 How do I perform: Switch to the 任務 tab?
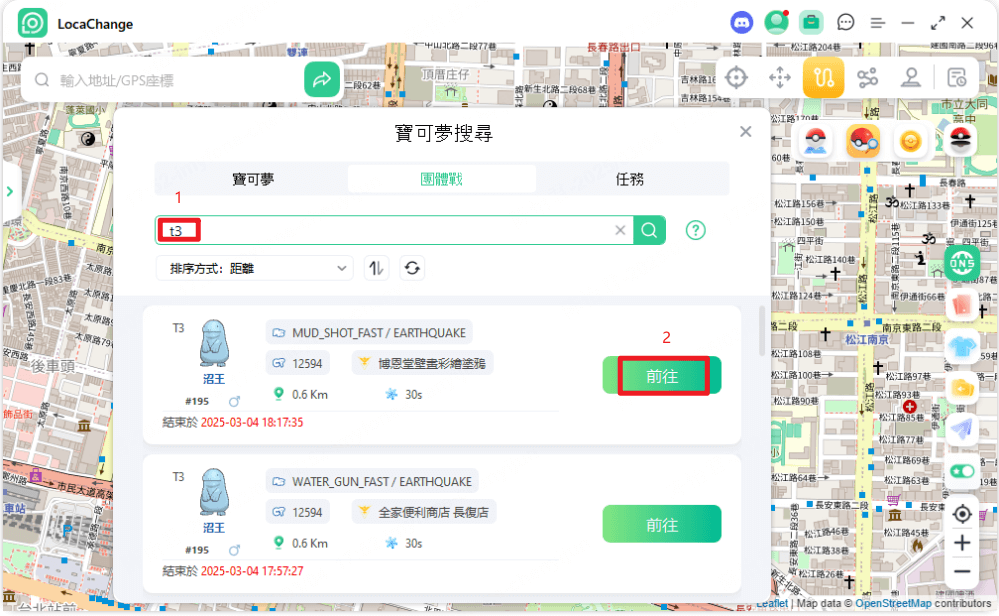[629, 180]
